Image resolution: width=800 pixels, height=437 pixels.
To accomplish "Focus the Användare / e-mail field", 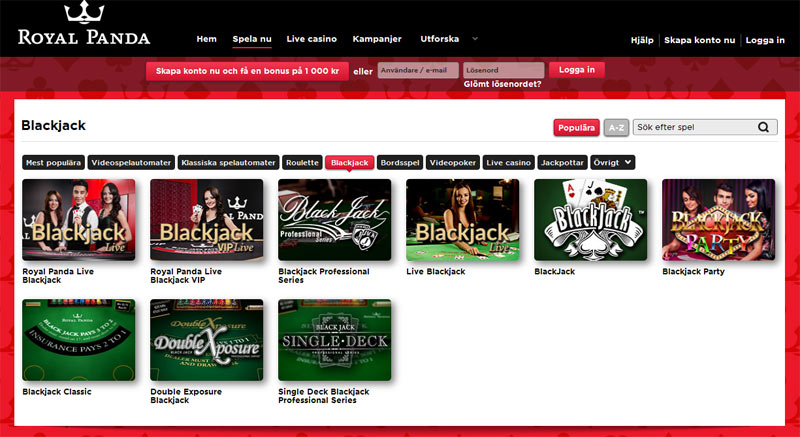I will tap(418, 70).
